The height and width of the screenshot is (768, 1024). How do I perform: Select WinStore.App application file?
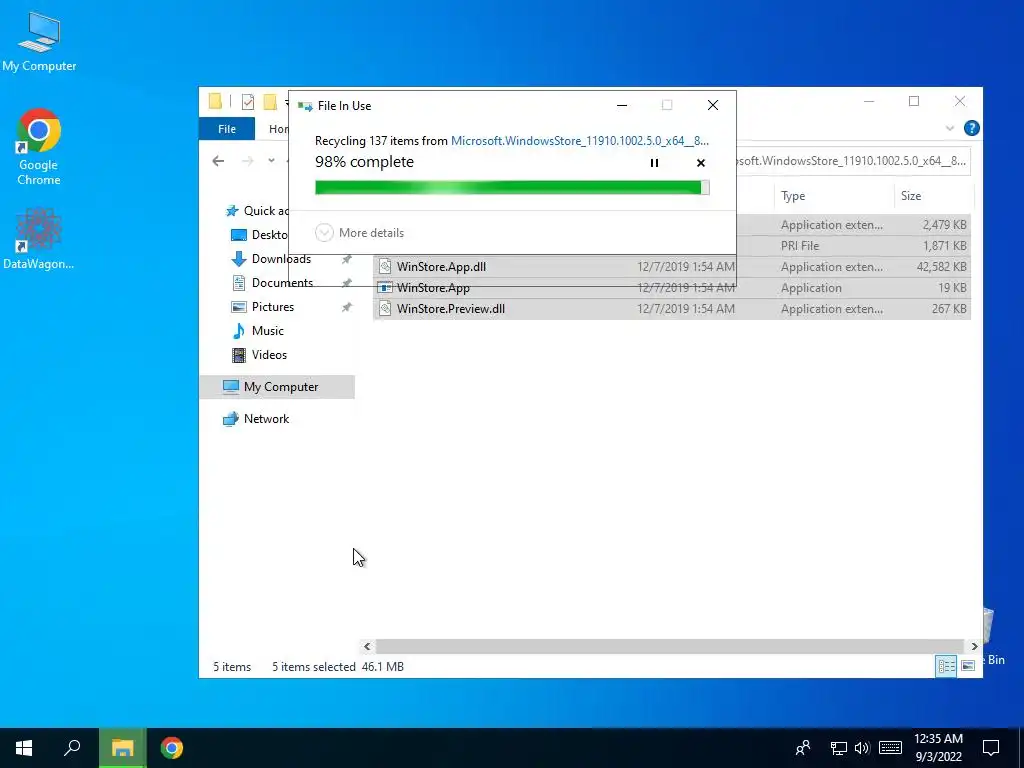point(671,287)
